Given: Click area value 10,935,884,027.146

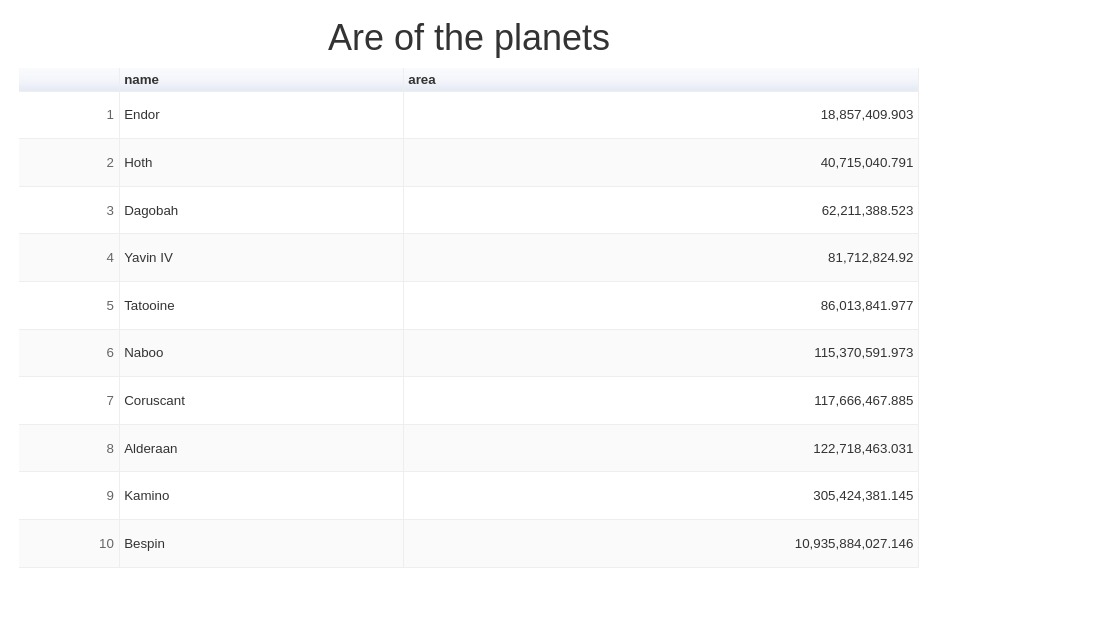Looking at the screenshot, I should pyautogui.click(x=853, y=544).
